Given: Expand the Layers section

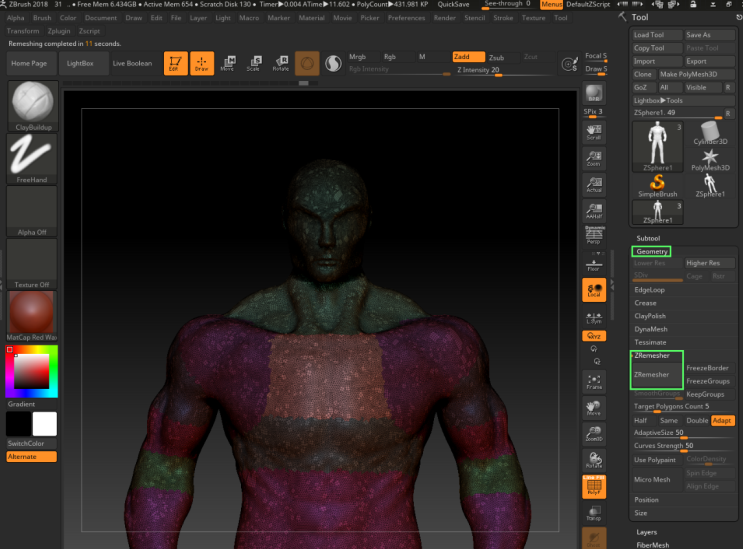Looking at the screenshot, I should tap(647, 532).
